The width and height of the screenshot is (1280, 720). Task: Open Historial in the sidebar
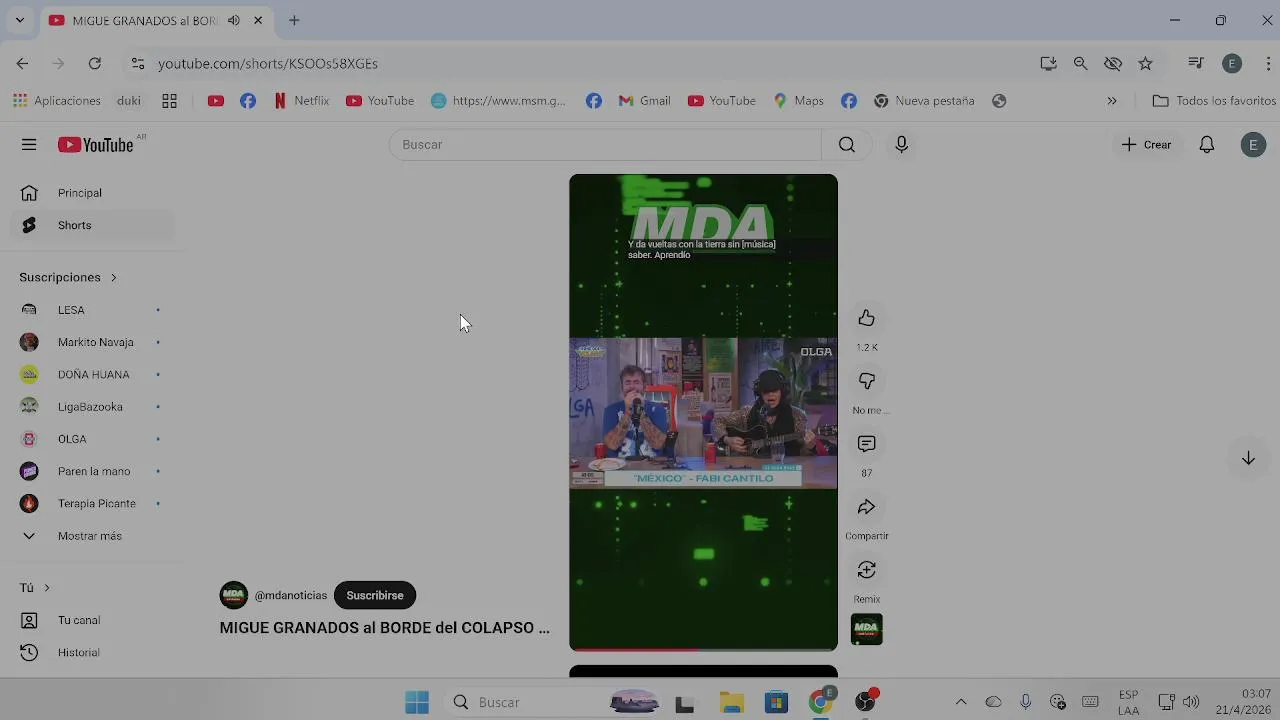pos(92,652)
